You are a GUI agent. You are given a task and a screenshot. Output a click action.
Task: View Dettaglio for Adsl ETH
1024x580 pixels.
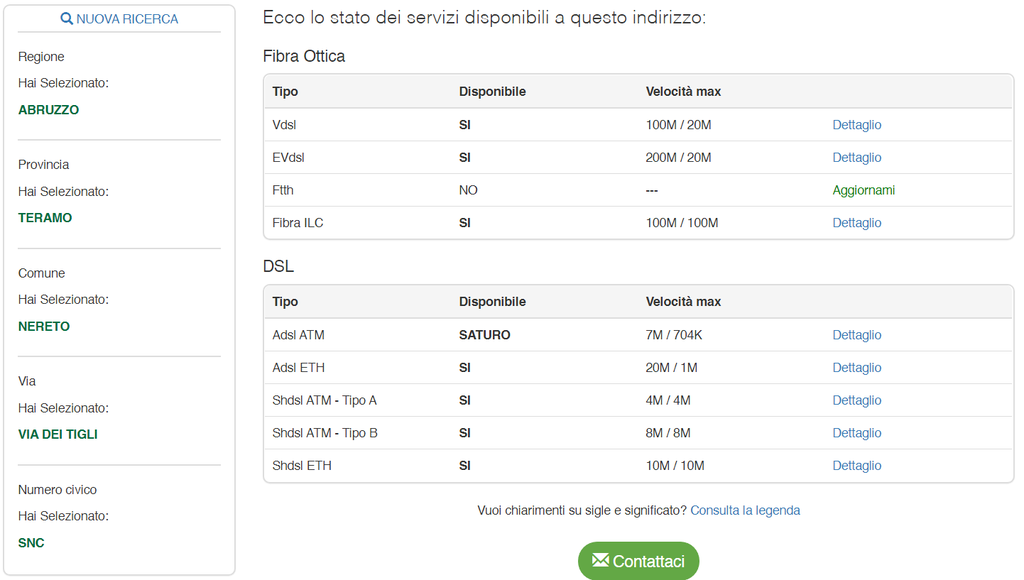856,368
